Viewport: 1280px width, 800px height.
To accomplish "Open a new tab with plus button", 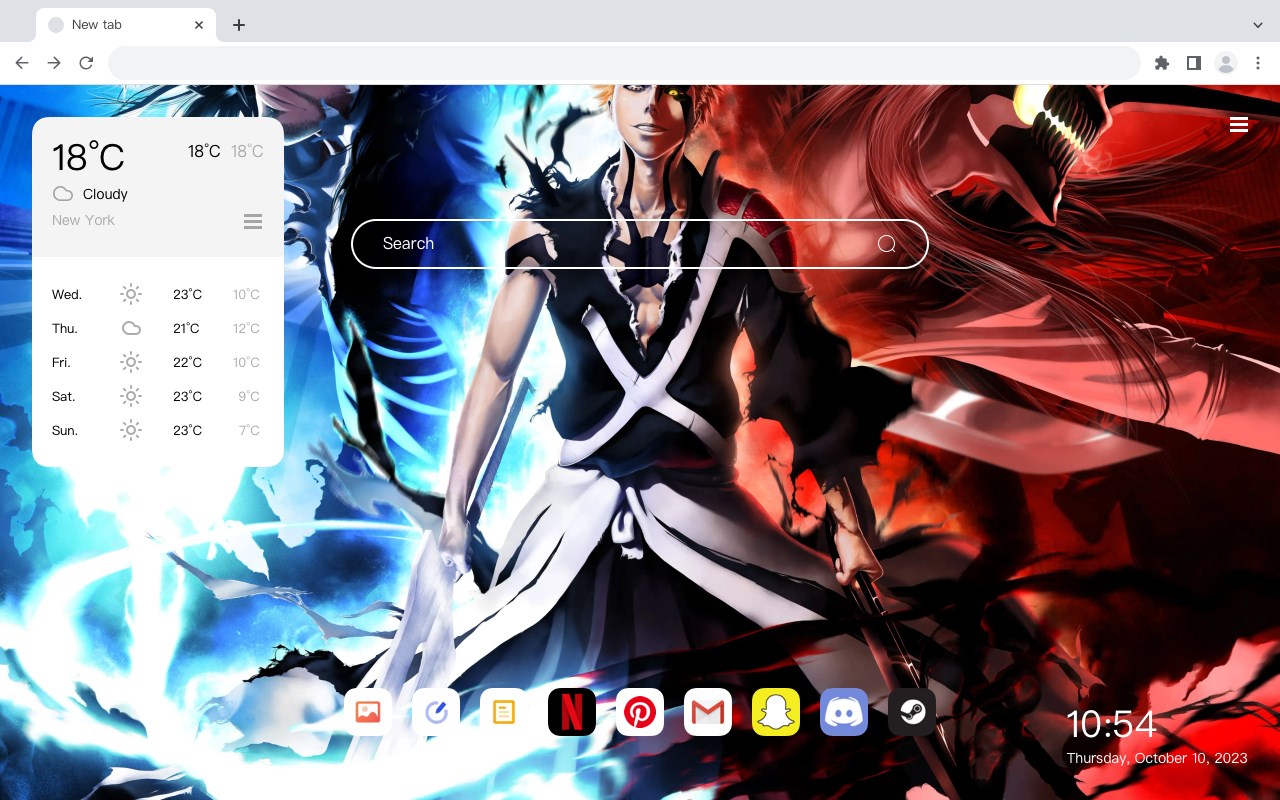I will point(238,25).
